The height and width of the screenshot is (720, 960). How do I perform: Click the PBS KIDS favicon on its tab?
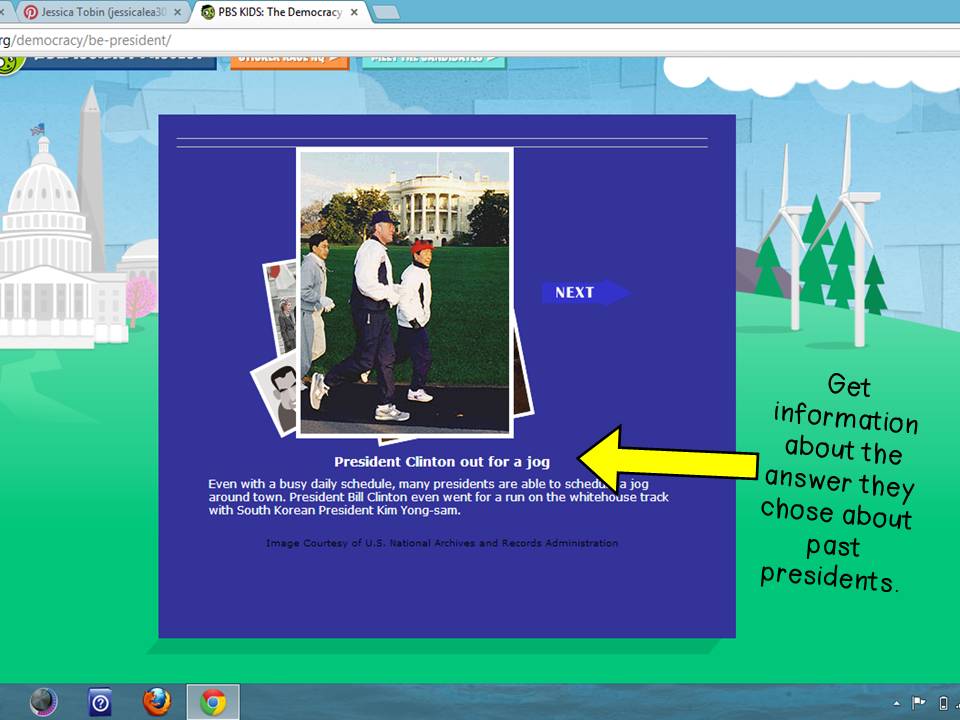pos(206,13)
